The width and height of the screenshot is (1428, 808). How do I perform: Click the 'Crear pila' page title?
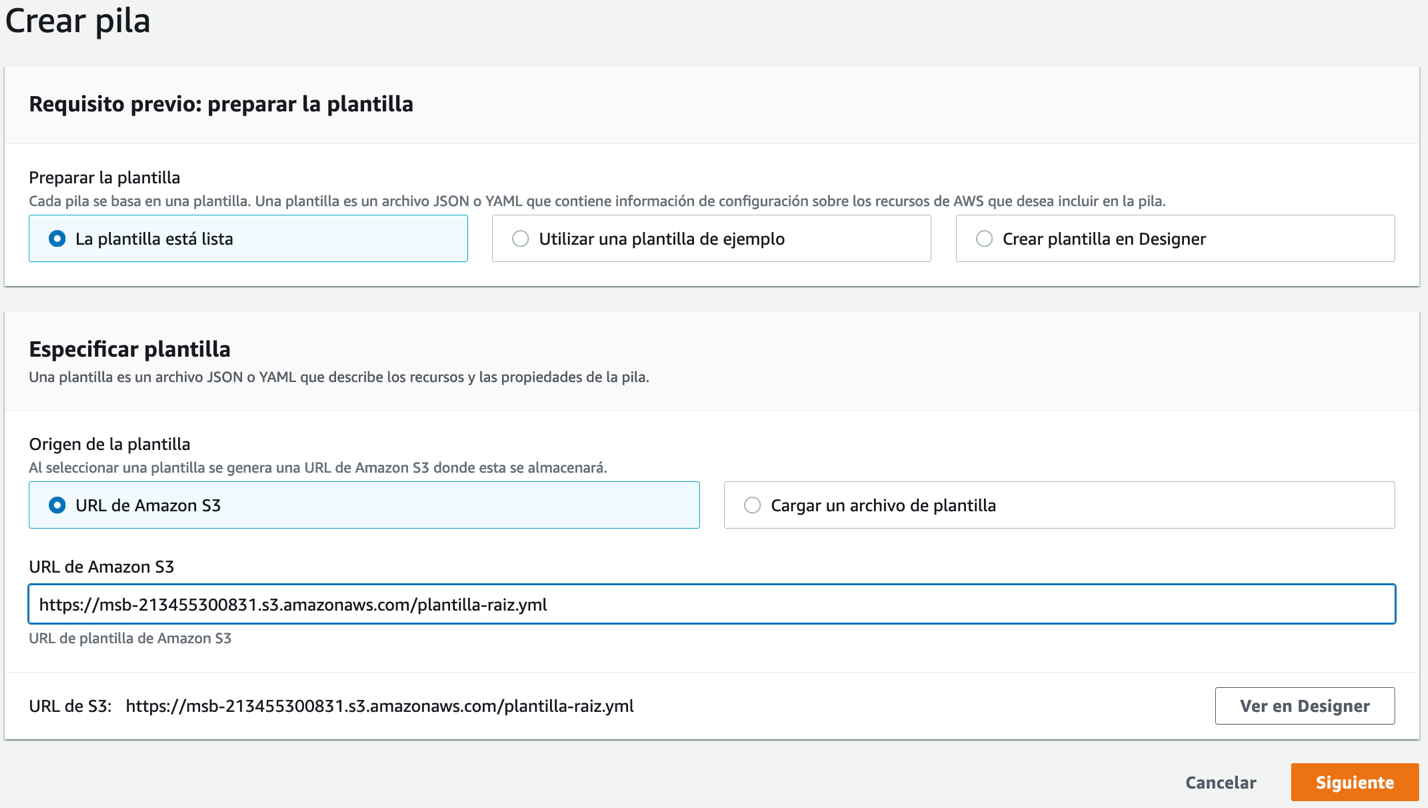coord(78,20)
